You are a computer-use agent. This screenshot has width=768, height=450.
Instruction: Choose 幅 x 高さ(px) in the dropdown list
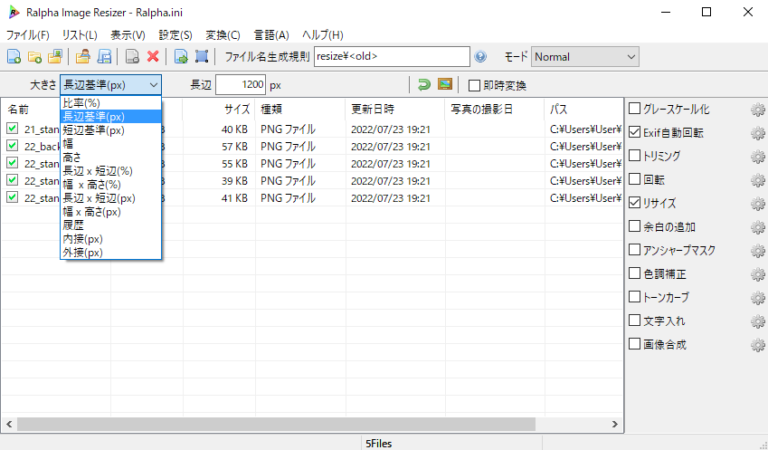point(91,212)
